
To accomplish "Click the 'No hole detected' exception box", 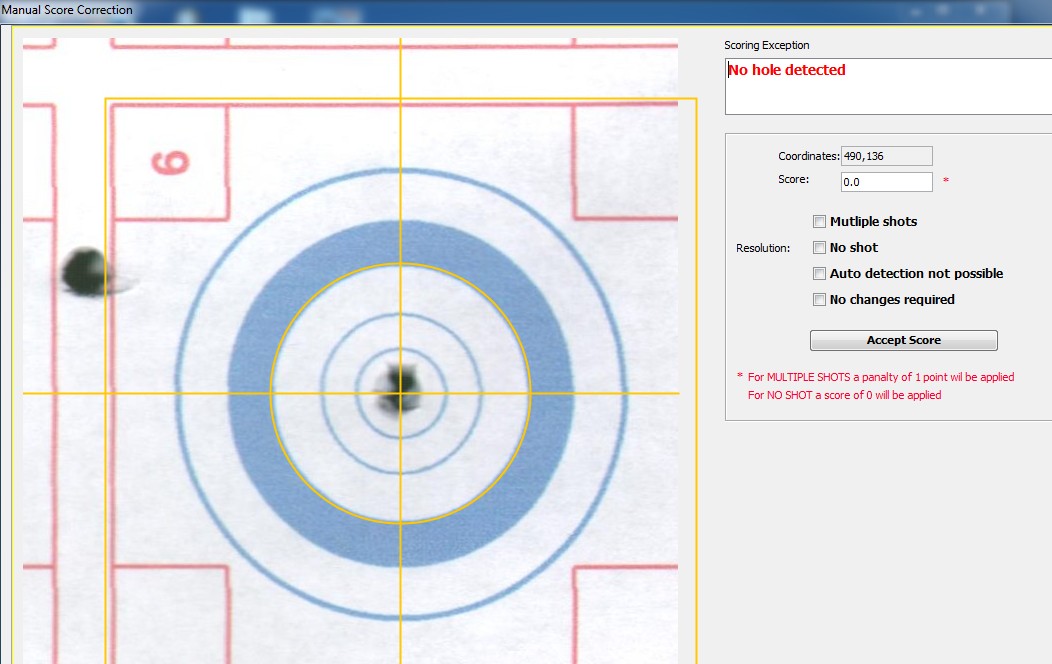I will pyautogui.click(x=886, y=86).
